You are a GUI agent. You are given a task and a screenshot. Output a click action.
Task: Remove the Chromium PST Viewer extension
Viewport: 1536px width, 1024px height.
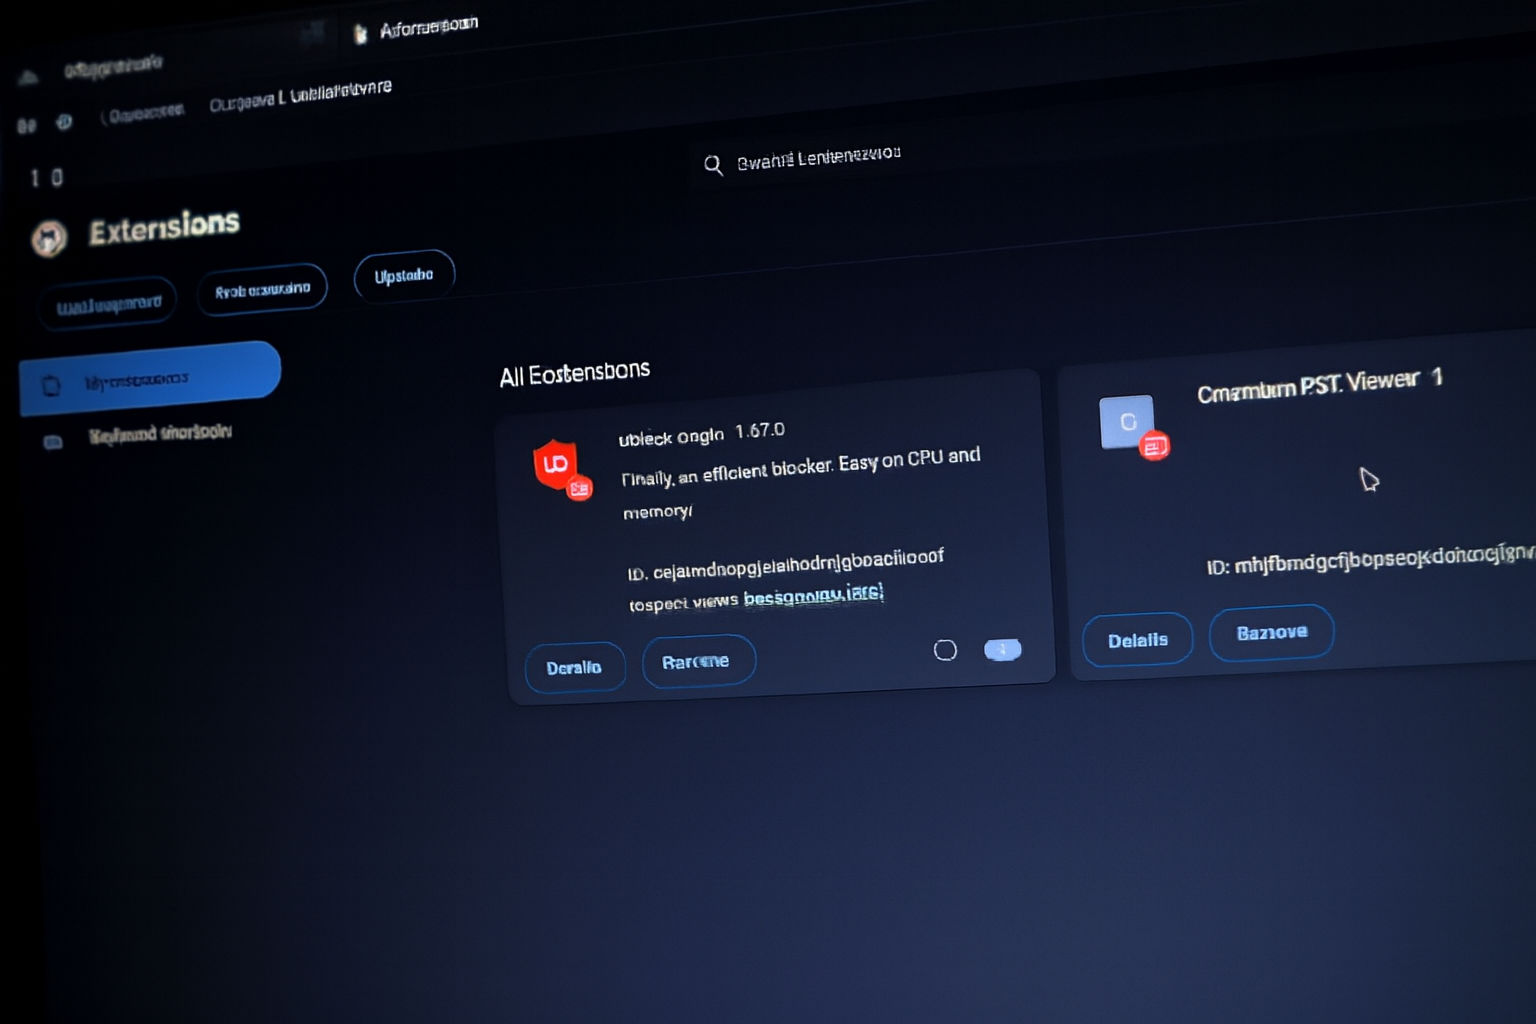click(x=1271, y=632)
